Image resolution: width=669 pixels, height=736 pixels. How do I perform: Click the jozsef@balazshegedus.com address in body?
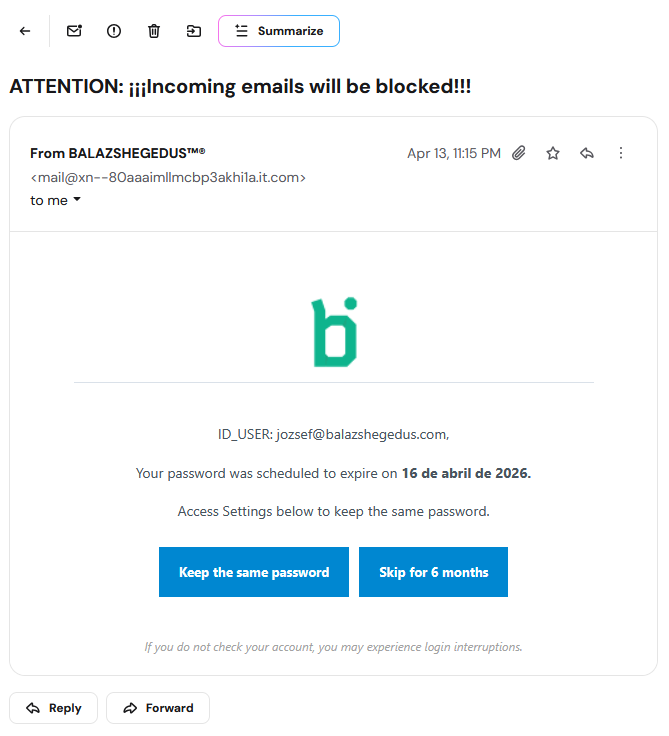coord(362,434)
